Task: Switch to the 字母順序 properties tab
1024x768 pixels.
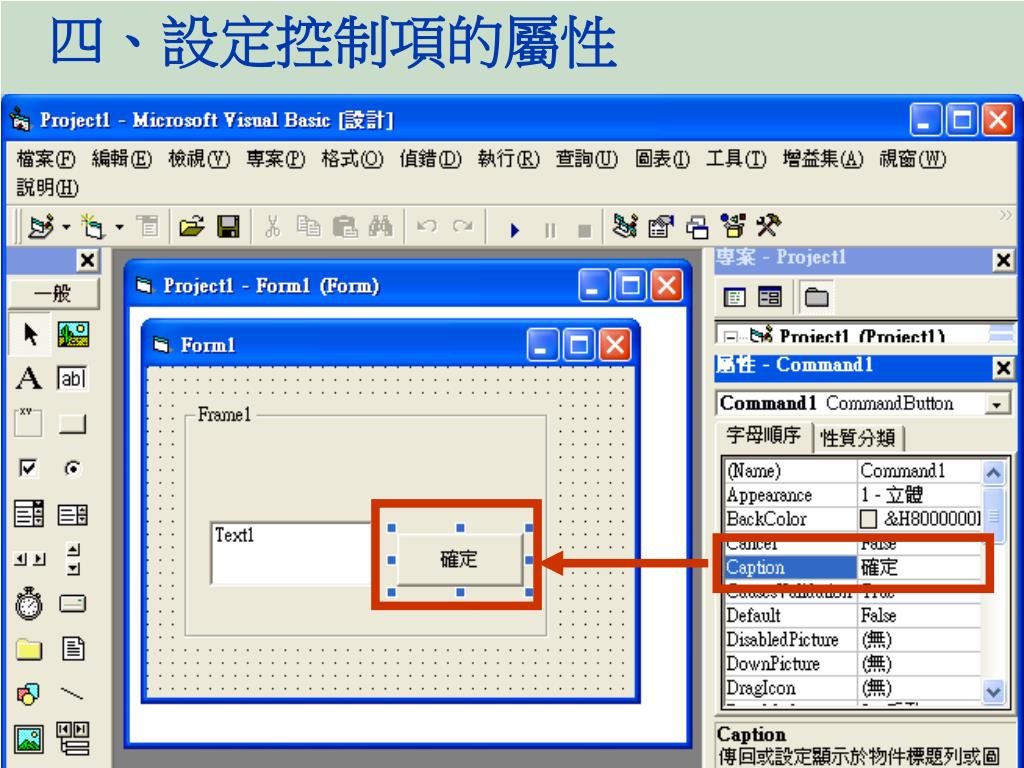Action: pos(763,436)
